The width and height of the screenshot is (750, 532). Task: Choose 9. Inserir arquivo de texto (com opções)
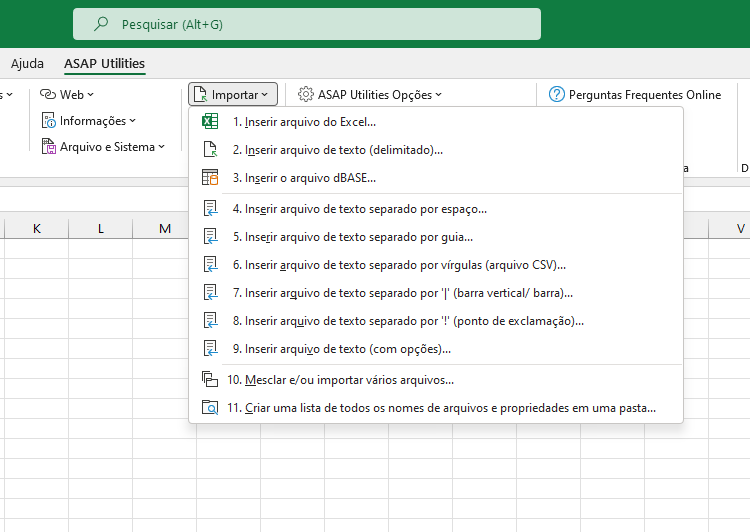click(x=436, y=349)
